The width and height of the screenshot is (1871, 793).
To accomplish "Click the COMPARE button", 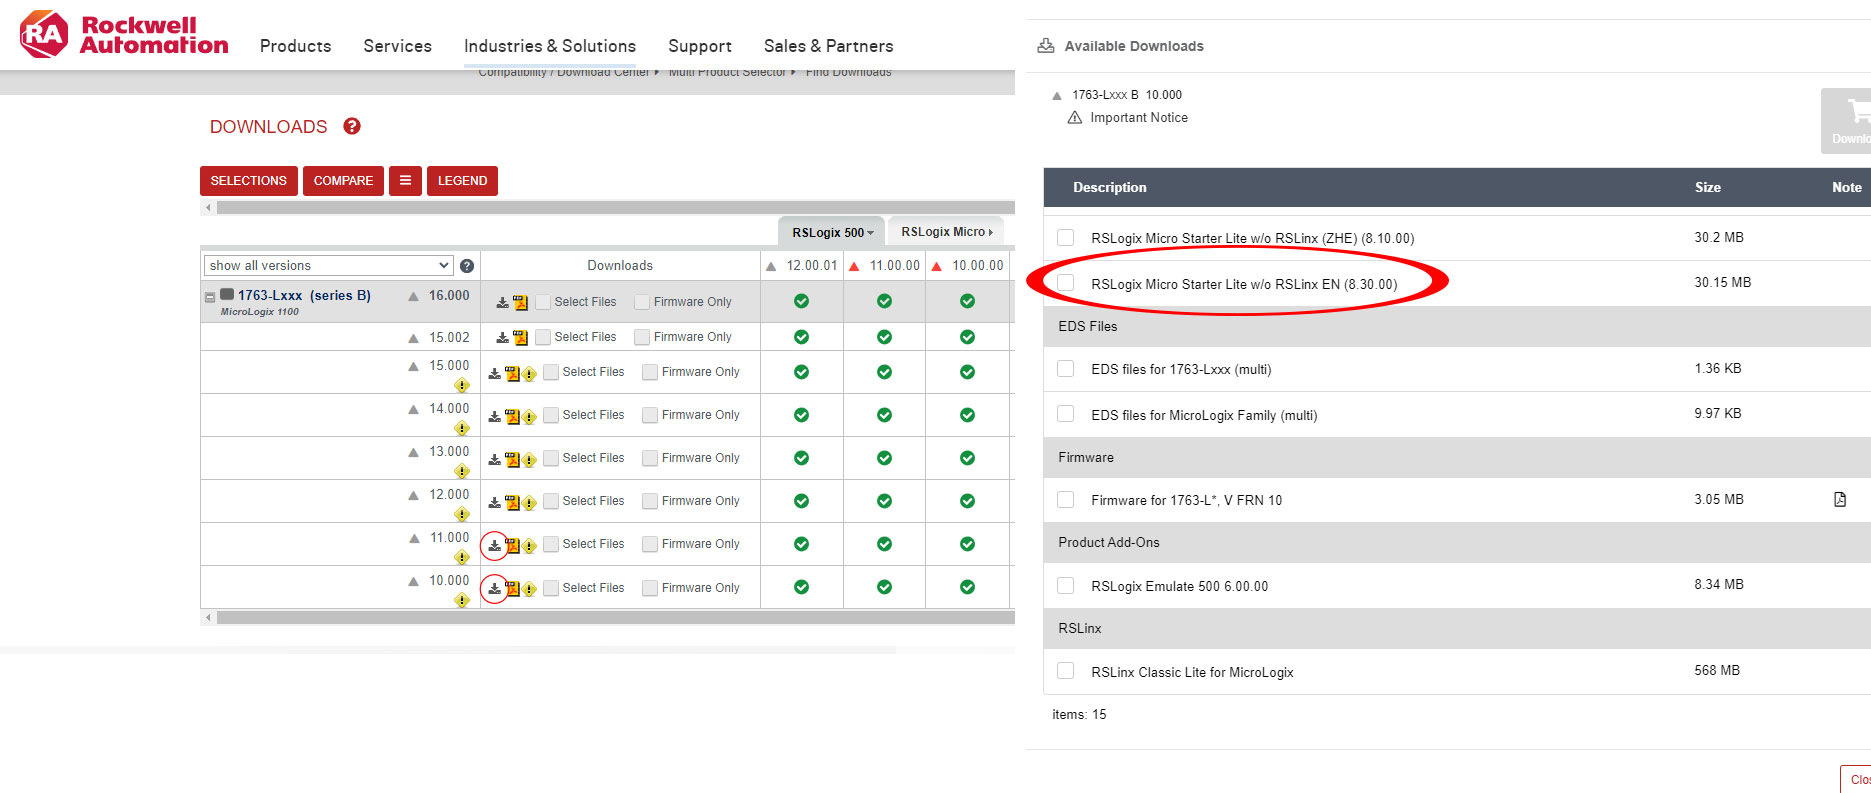I will 343,181.
